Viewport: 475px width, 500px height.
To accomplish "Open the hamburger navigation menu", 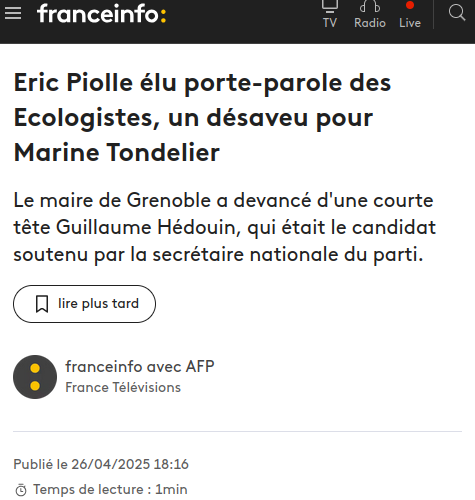I will point(13,14).
